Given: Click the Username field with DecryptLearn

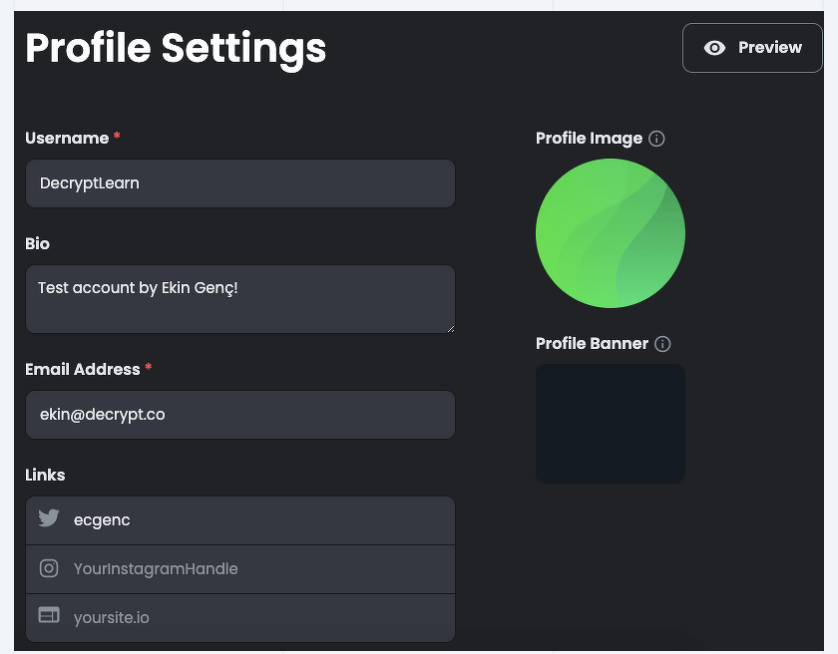Looking at the screenshot, I should tap(240, 183).
